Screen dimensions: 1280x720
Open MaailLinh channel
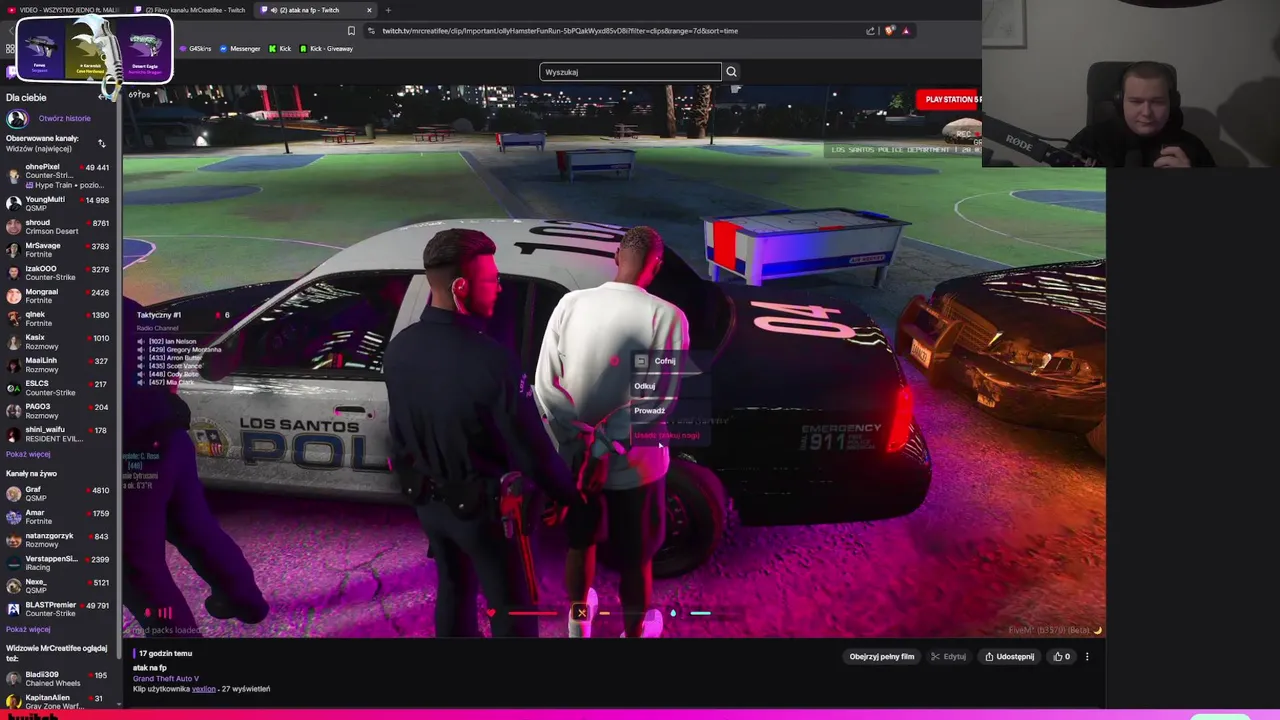60,365
